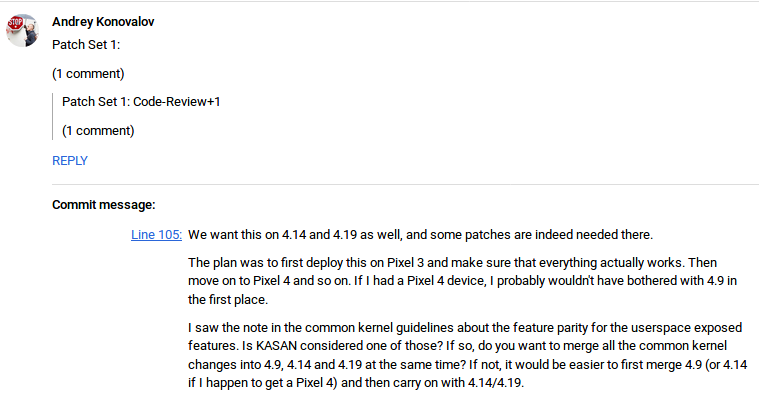
Task: Click the unquoted "Patch Set 1:" header line
Action: [x=85, y=44]
